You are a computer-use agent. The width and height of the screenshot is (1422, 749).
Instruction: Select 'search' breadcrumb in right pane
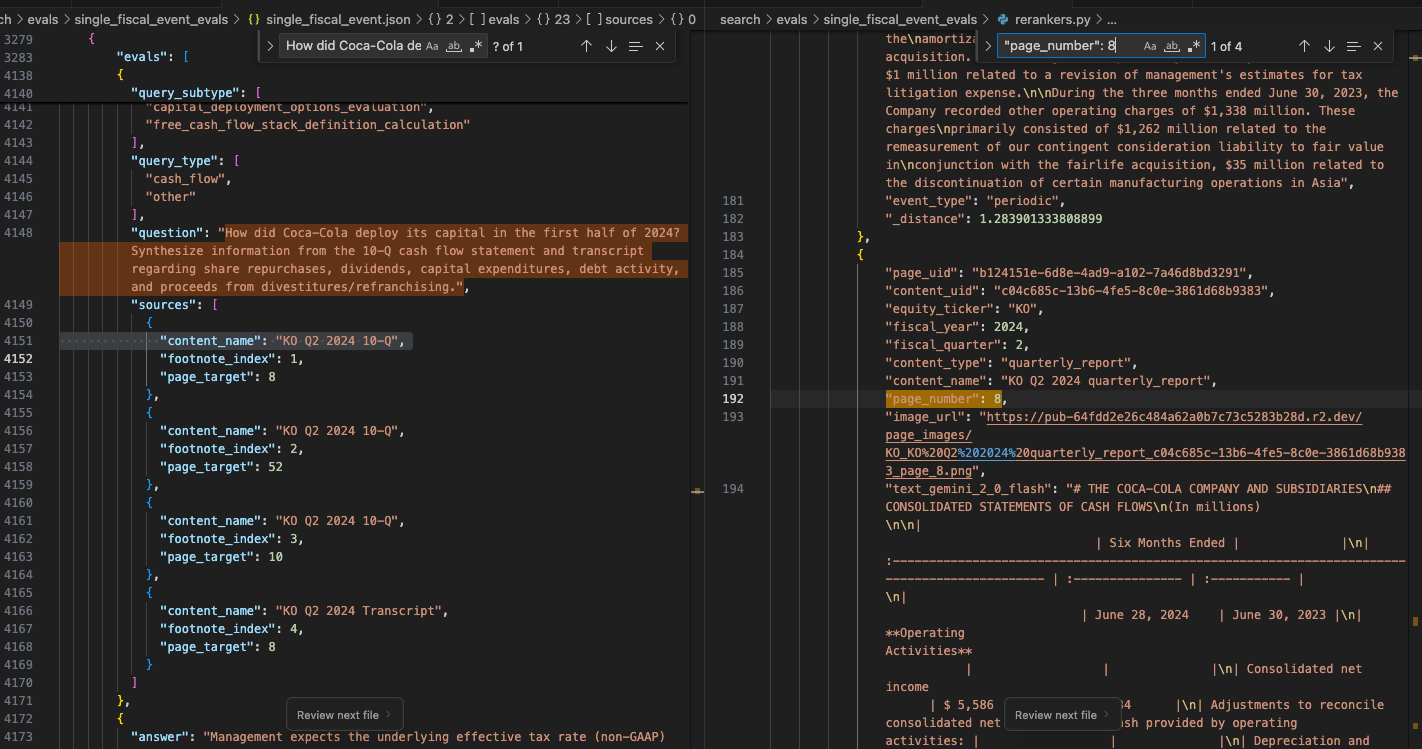(x=740, y=19)
